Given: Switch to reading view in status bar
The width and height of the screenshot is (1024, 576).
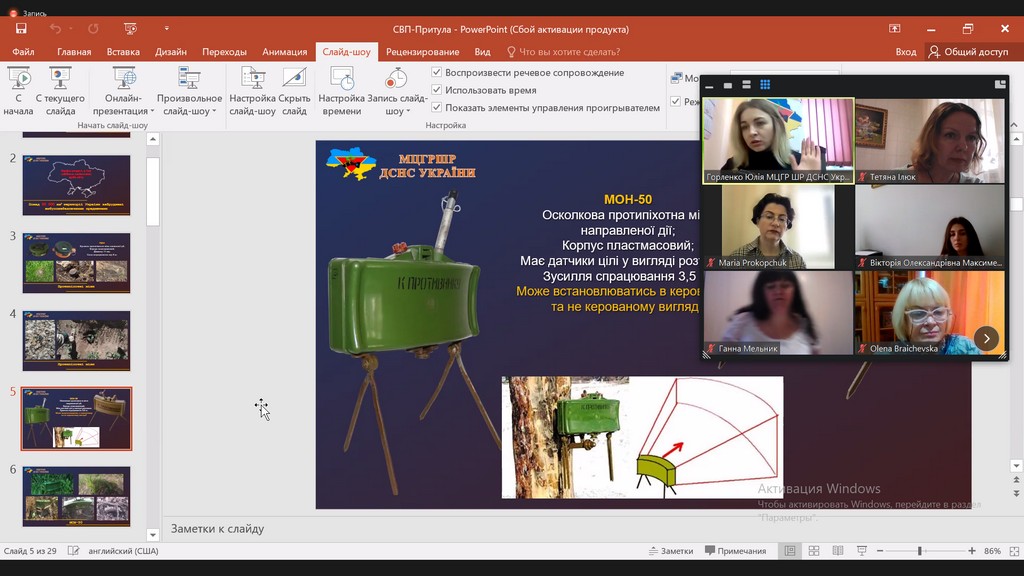Looking at the screenshot, I should 837,551.
